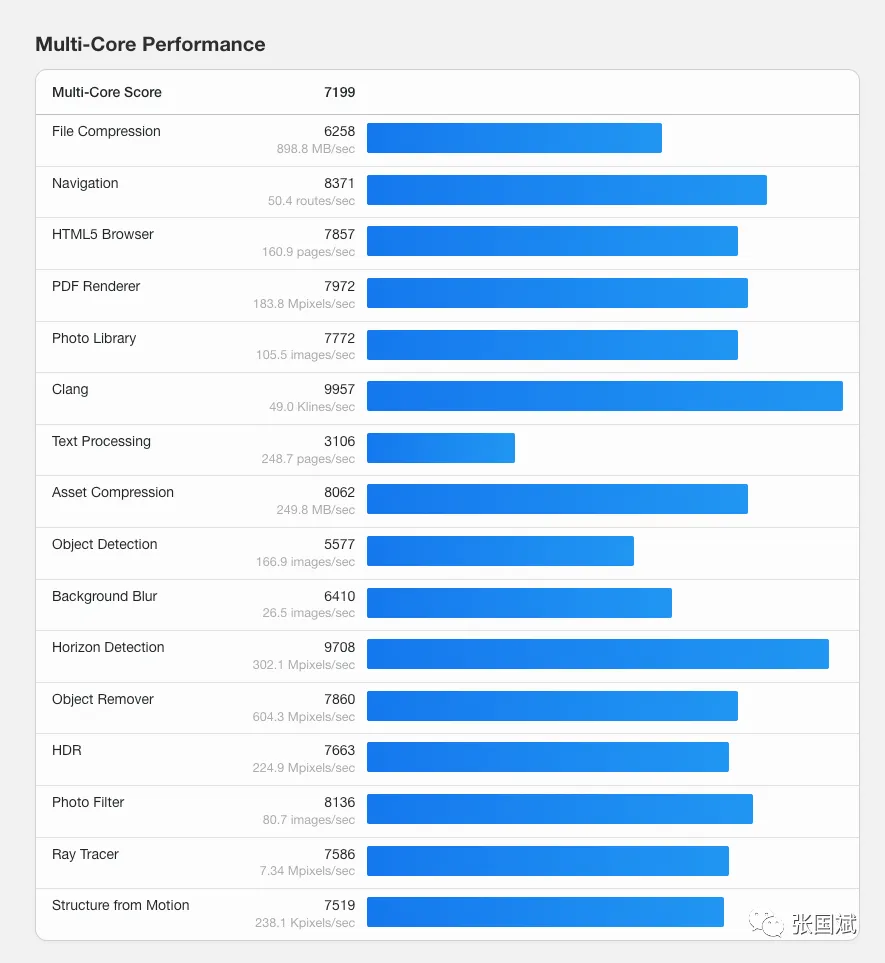Click the Photo Library label

click(94, 338)
